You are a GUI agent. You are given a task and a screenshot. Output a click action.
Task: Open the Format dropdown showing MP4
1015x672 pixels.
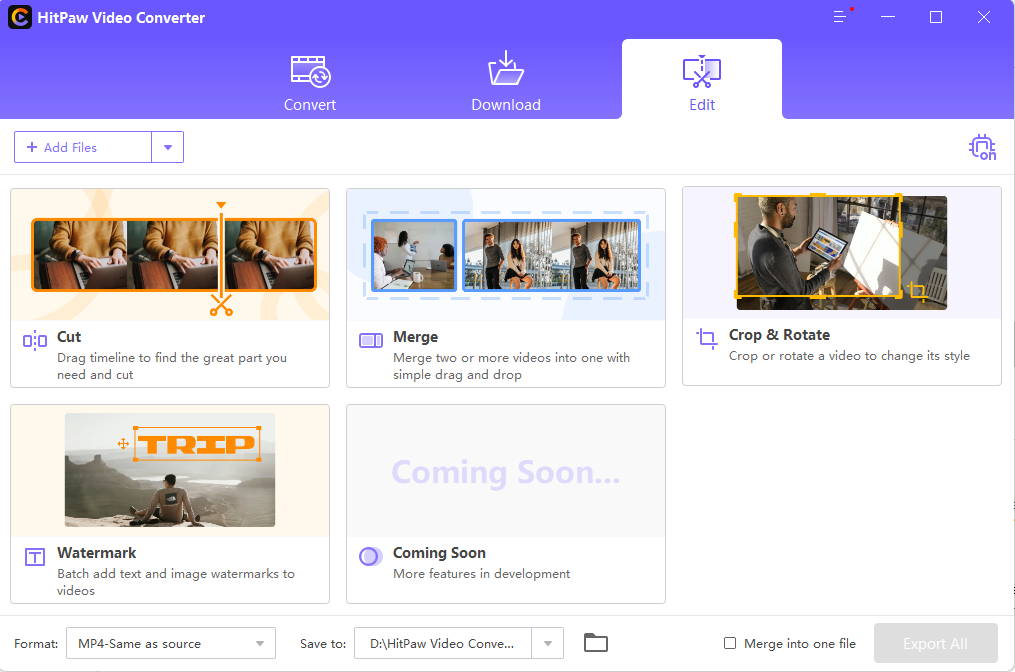170,643
